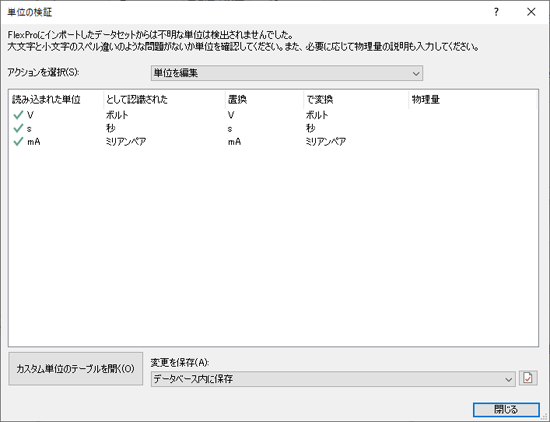
Task: Select the データベース内に保存 combo box
Action: pyautogui.click(x=333, y=379)
